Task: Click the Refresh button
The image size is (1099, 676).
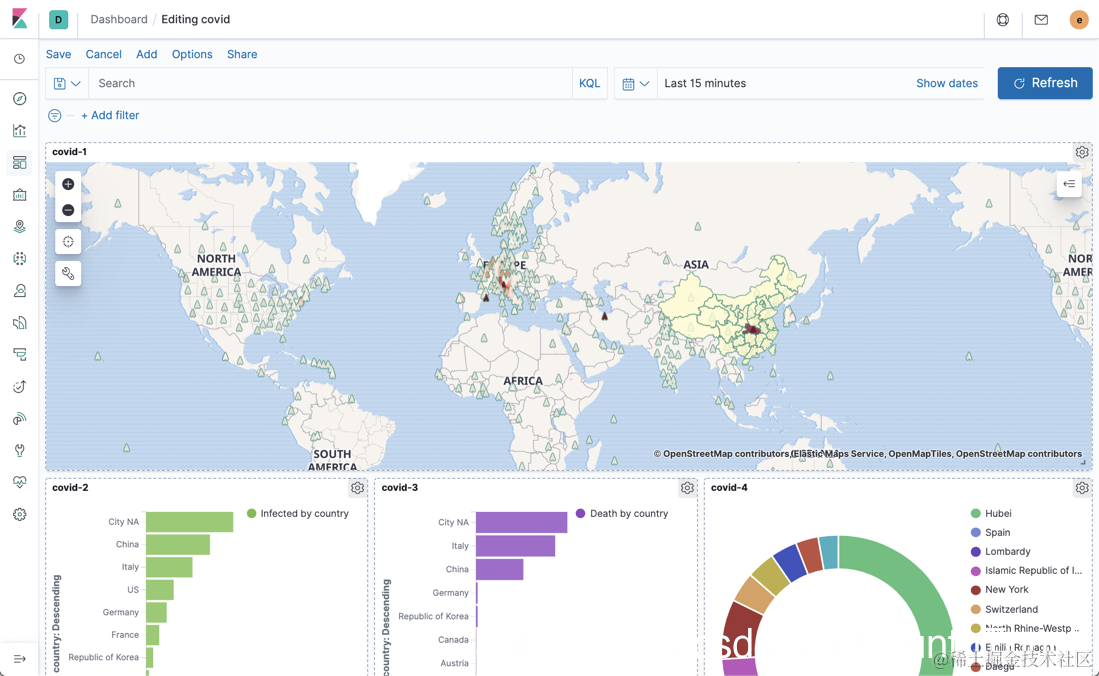Action: [1045, 83]
